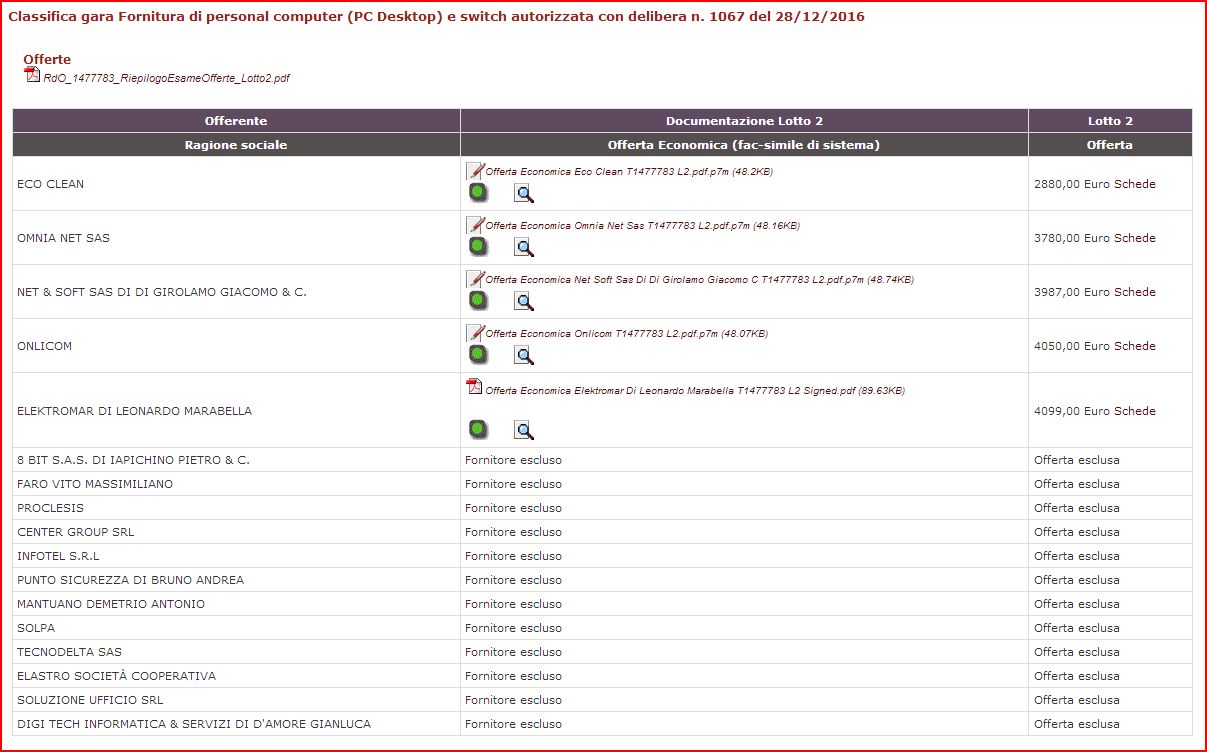The image size is (1207, 752).
Task: Select the INFOTEL S.R.L row name
Action: click(x=58, y=556)
